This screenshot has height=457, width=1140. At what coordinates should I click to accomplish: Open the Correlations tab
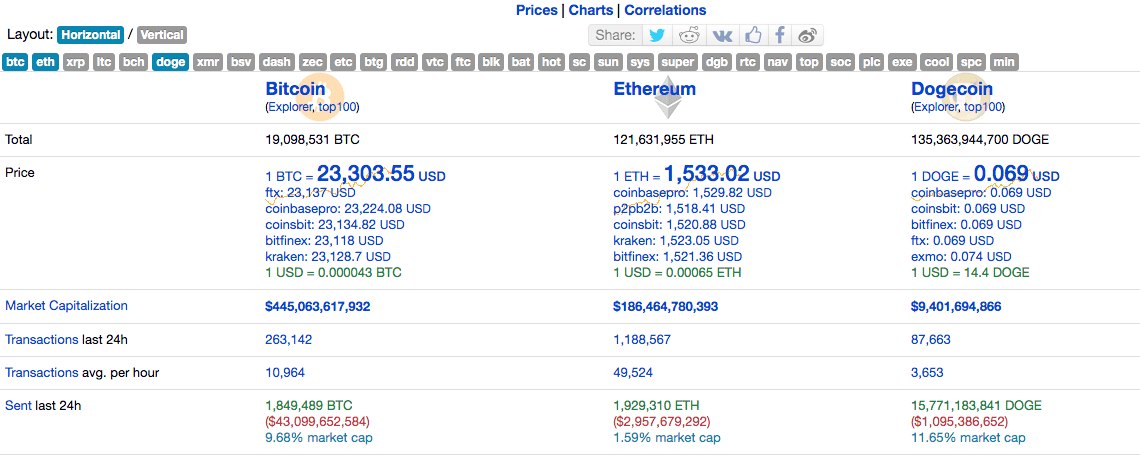(665, 10)
